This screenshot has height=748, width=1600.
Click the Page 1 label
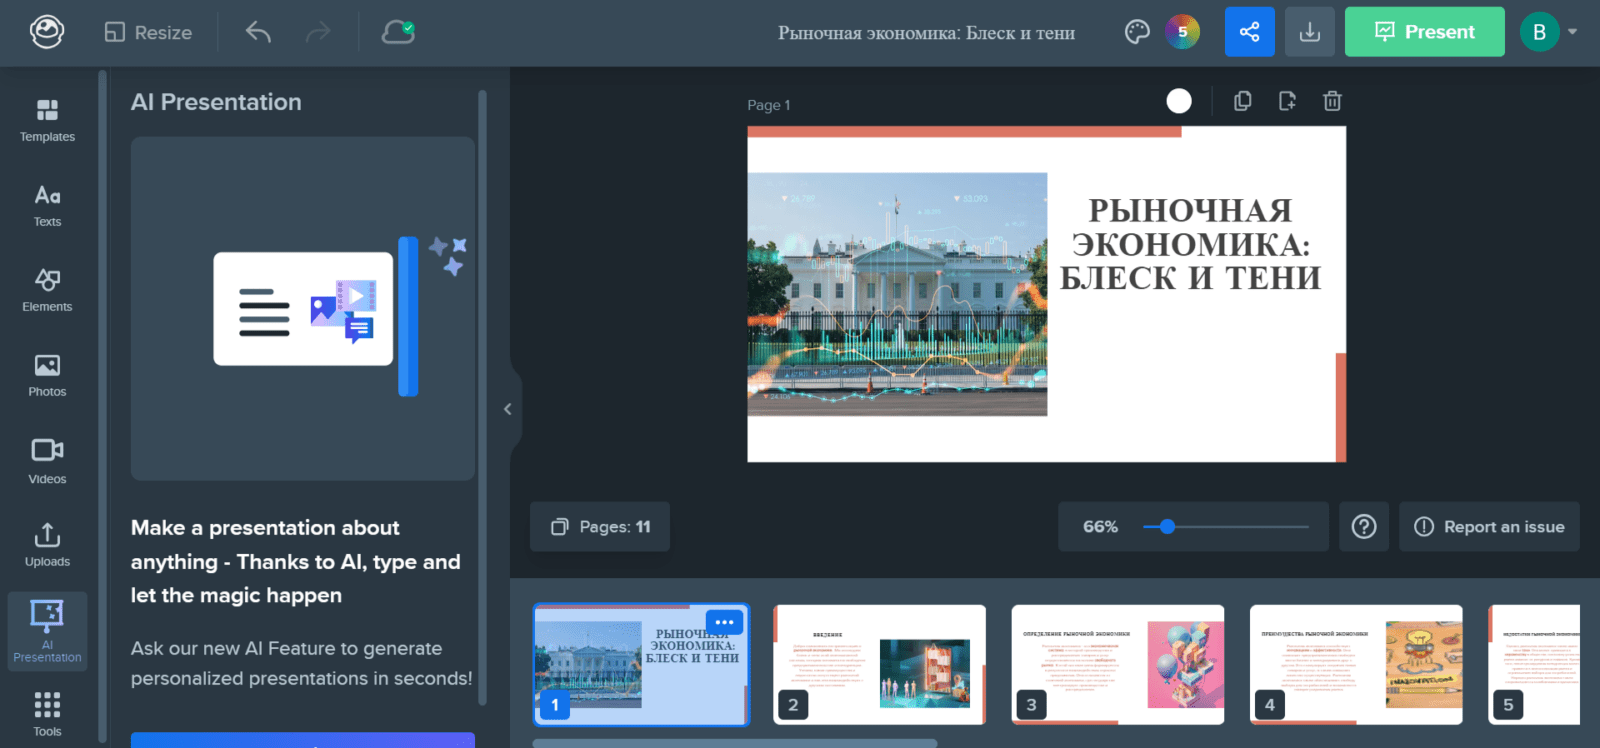point(769,105)
